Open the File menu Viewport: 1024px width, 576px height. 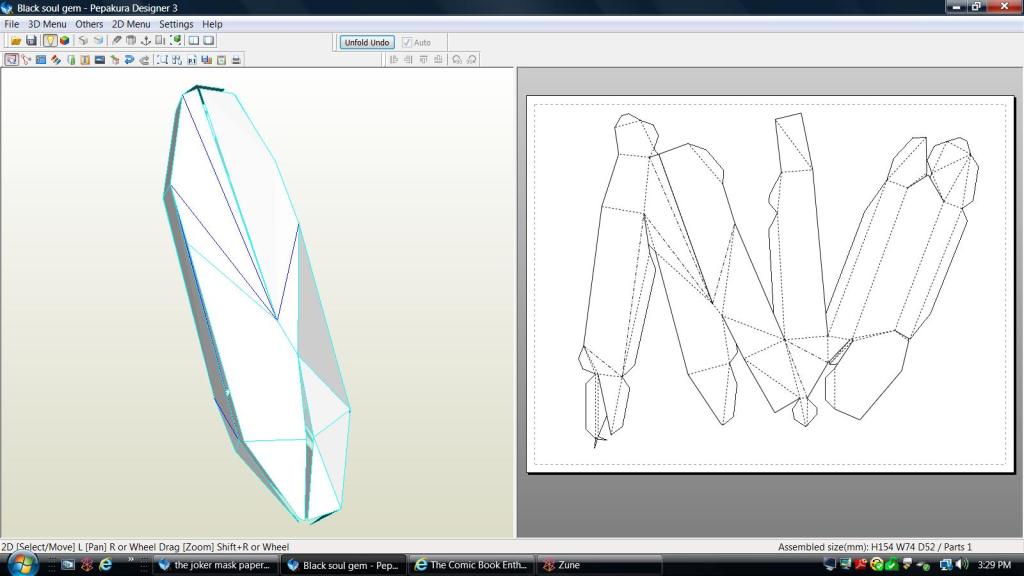(12, 24)
